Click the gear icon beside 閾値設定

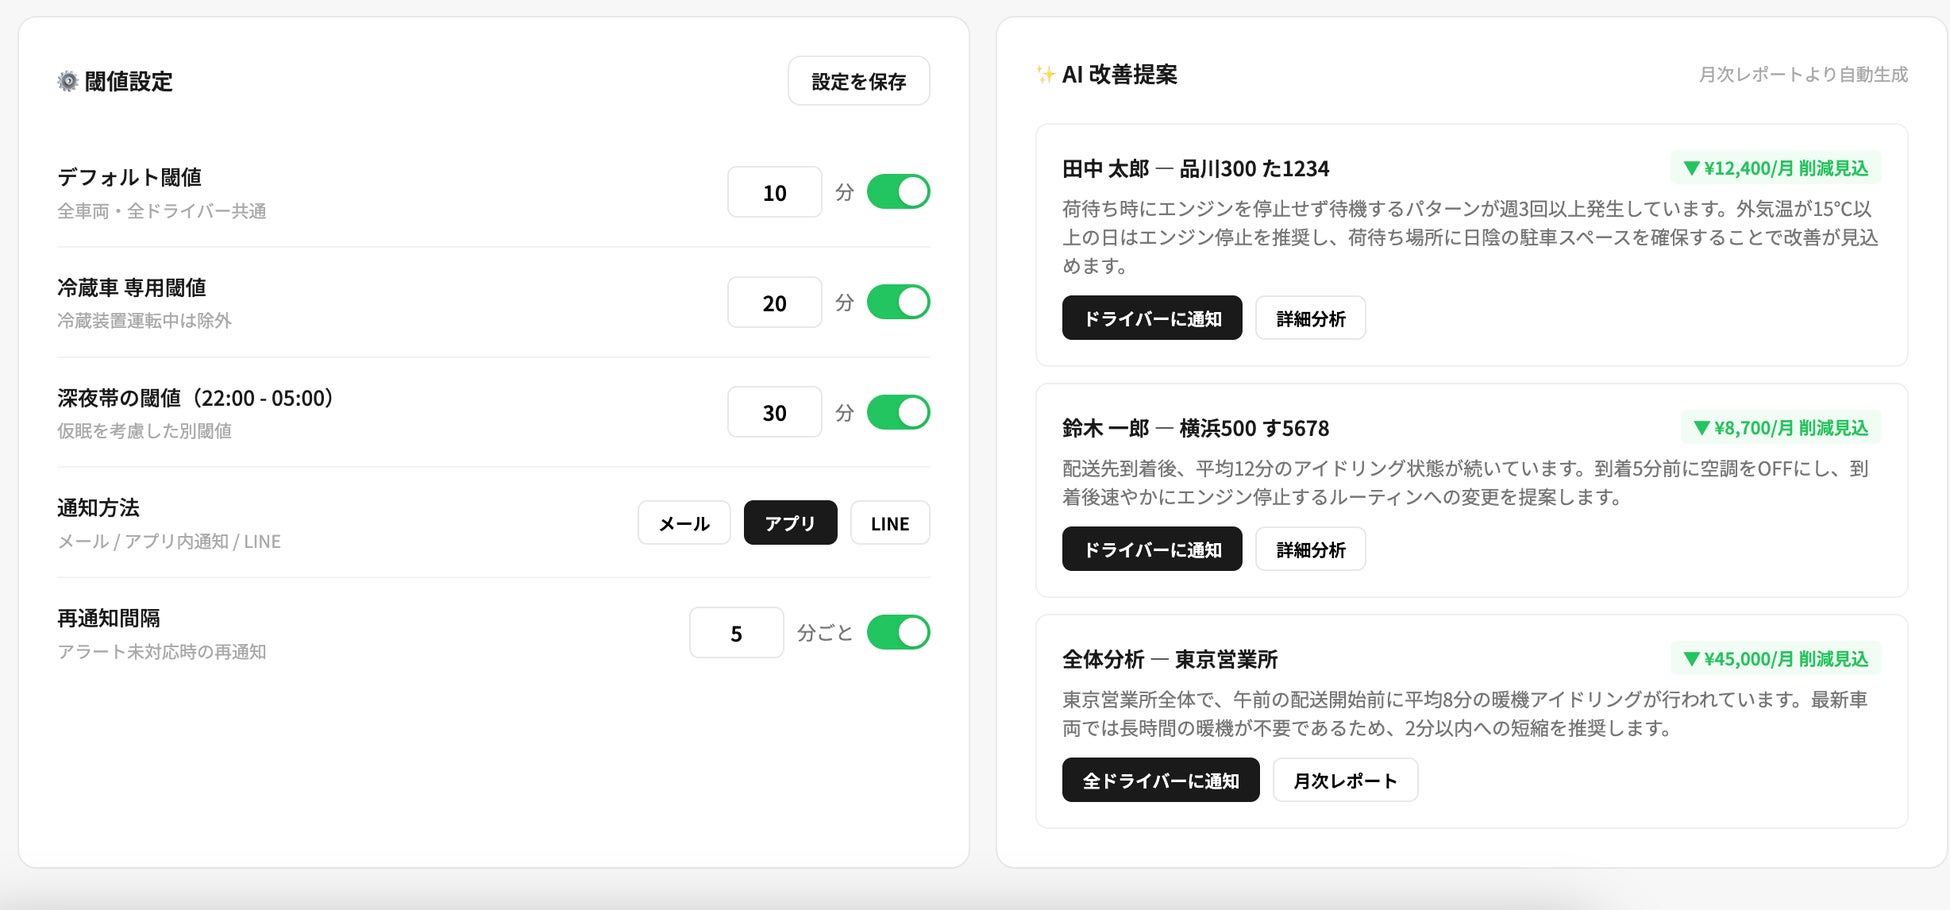point(67,81)
